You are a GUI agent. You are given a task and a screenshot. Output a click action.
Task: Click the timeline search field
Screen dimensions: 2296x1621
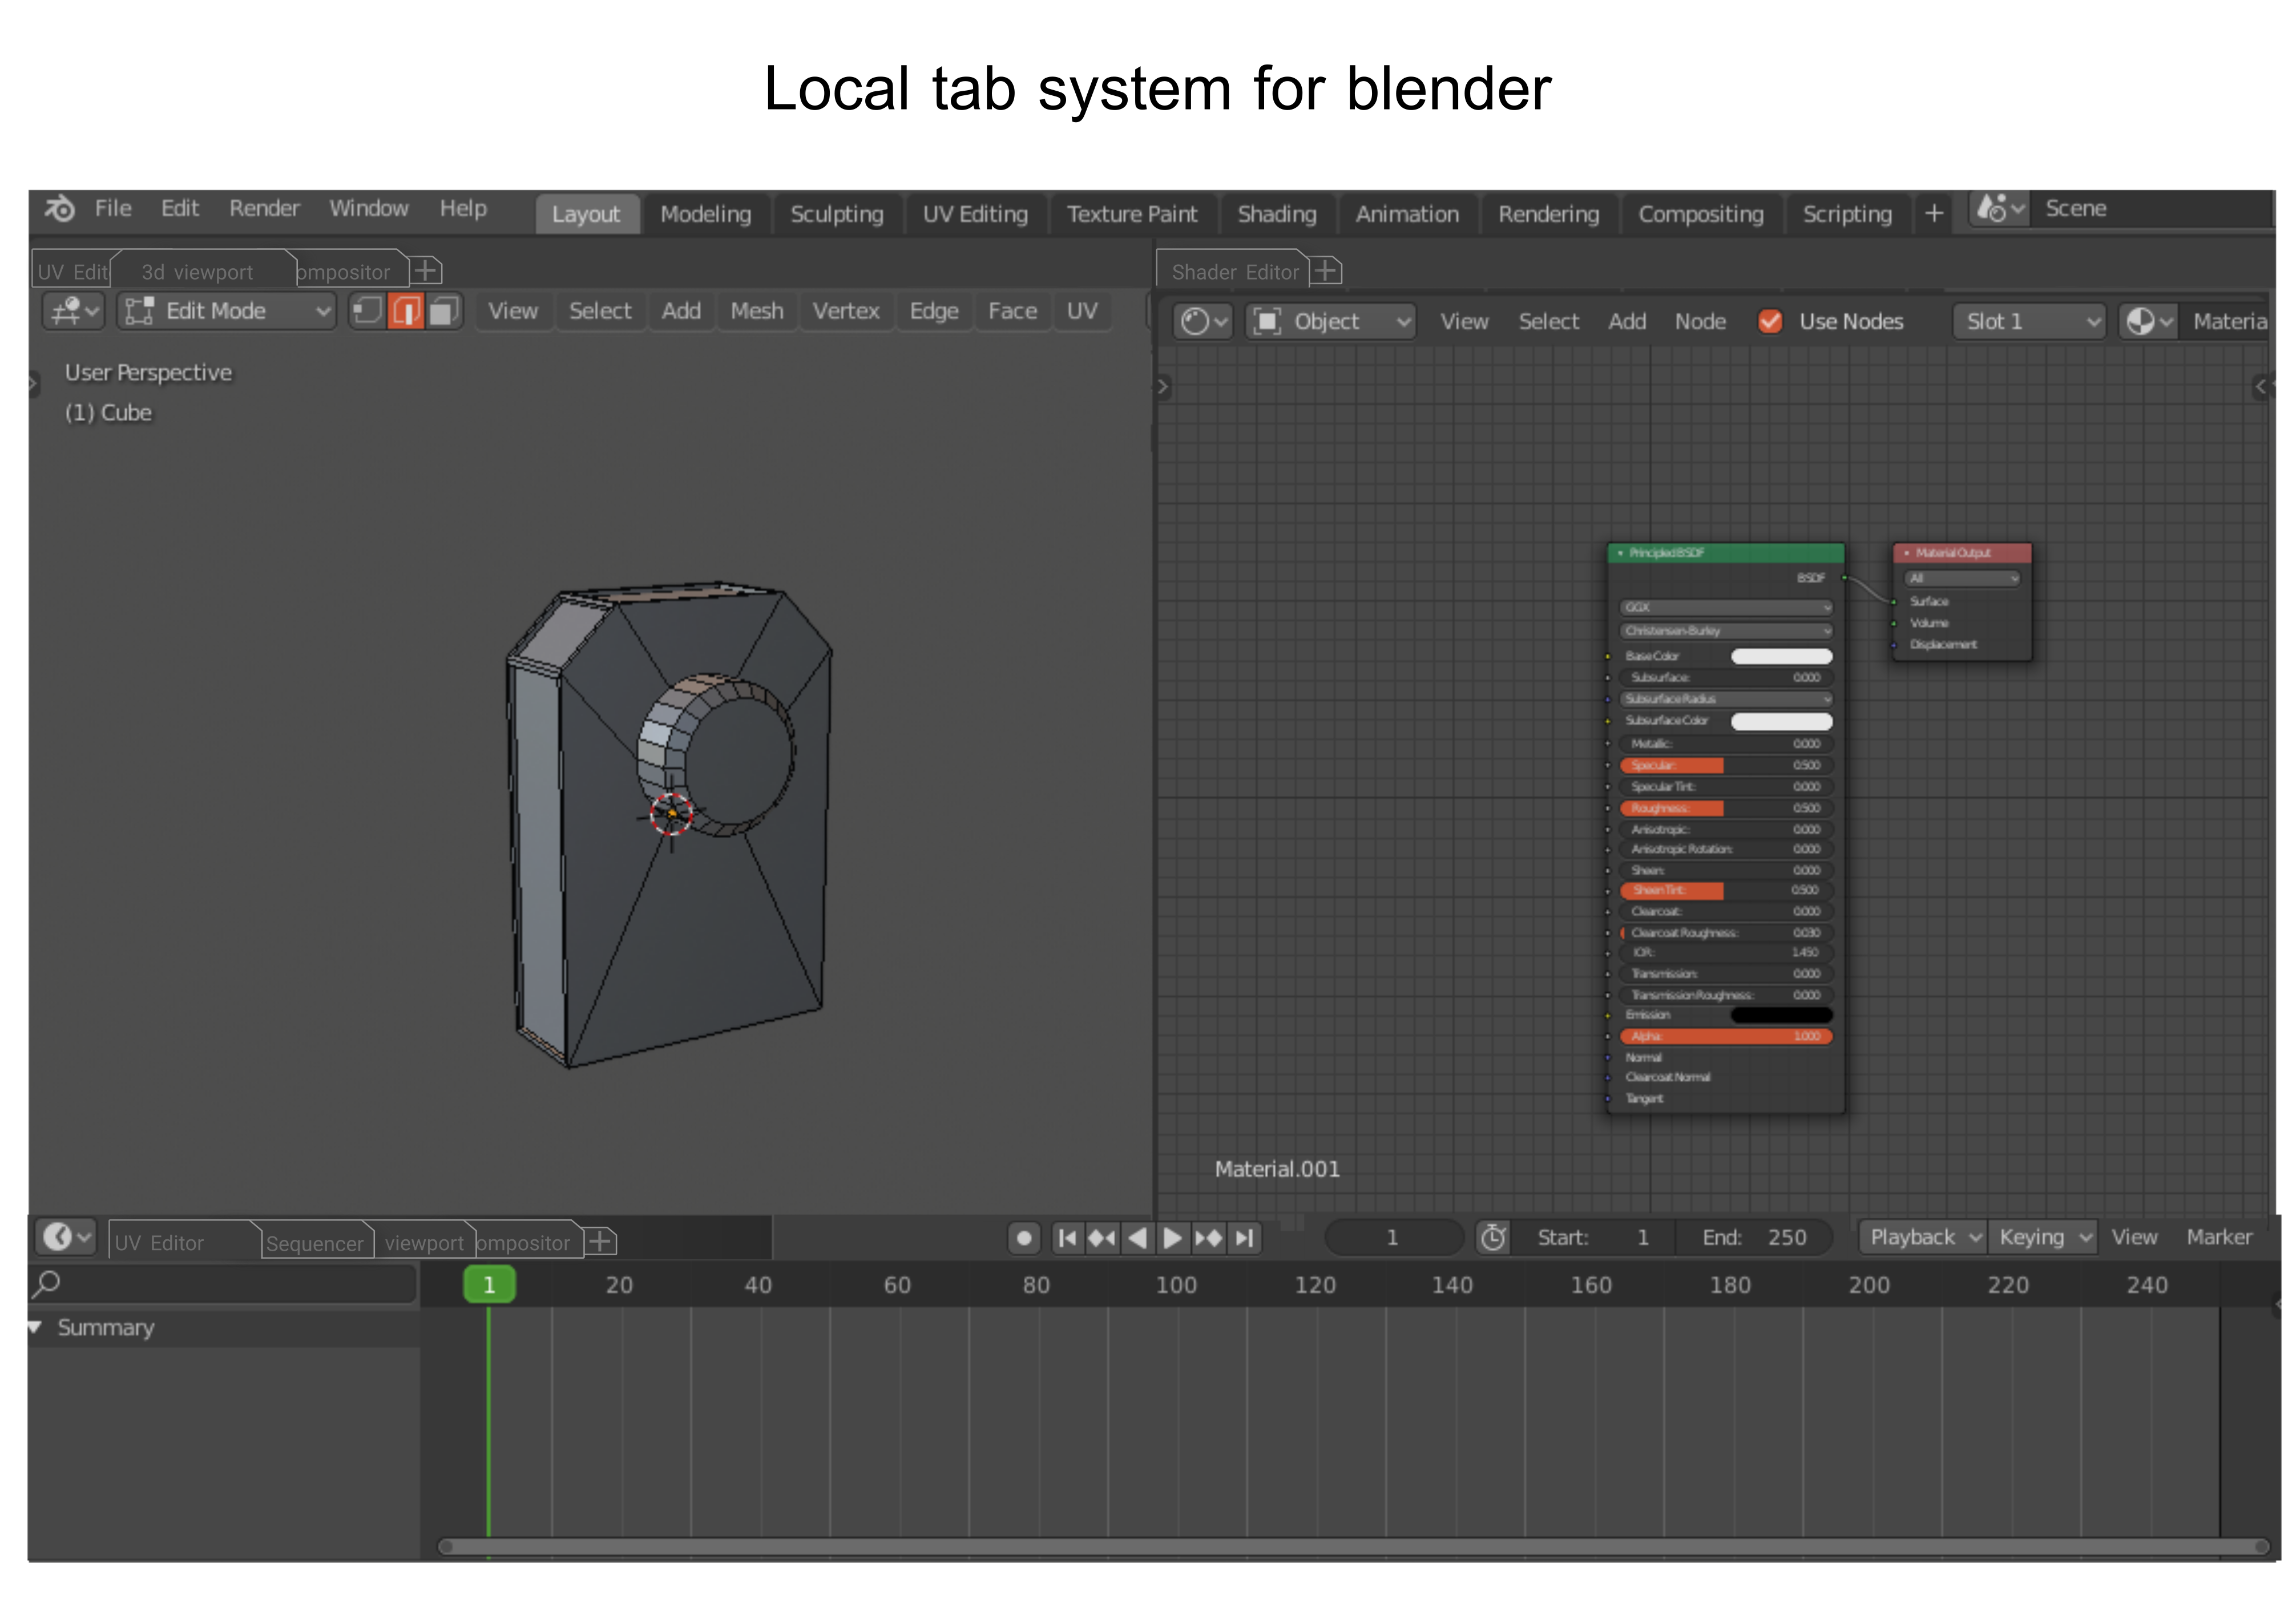(222, 1284)
